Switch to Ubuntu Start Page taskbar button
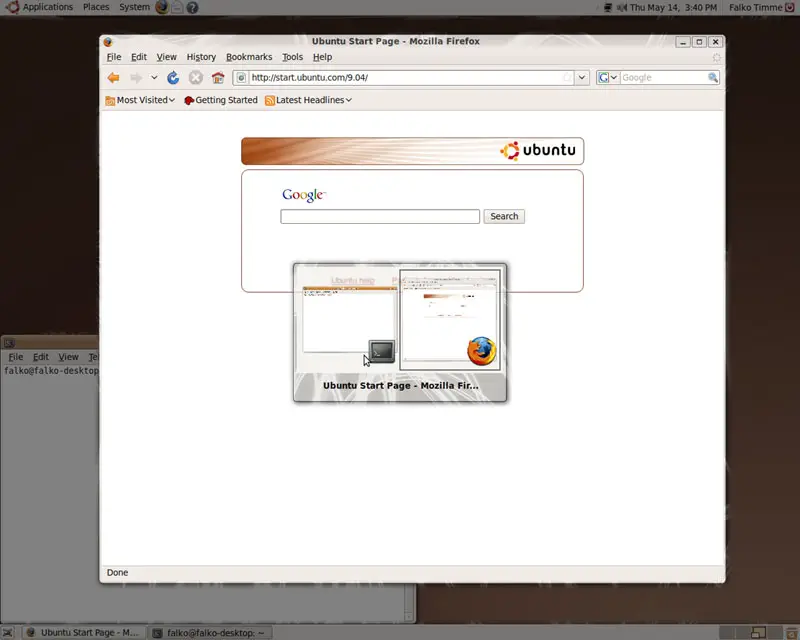 83,633
